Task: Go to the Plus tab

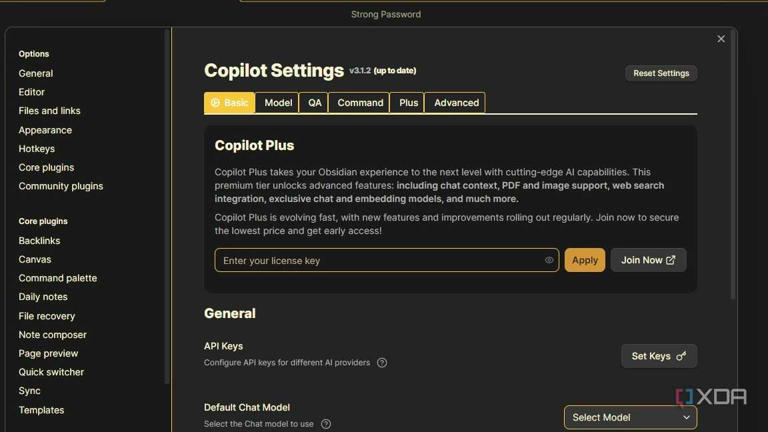Action: pyautogui.click(x=408, y=103)
